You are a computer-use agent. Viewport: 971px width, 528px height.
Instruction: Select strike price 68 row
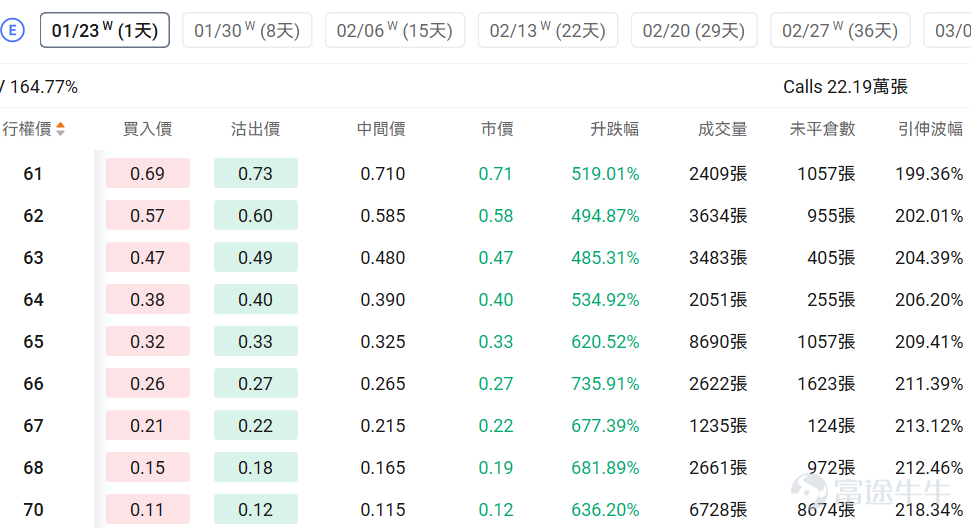pyautogui.click(x=33, y=468)
